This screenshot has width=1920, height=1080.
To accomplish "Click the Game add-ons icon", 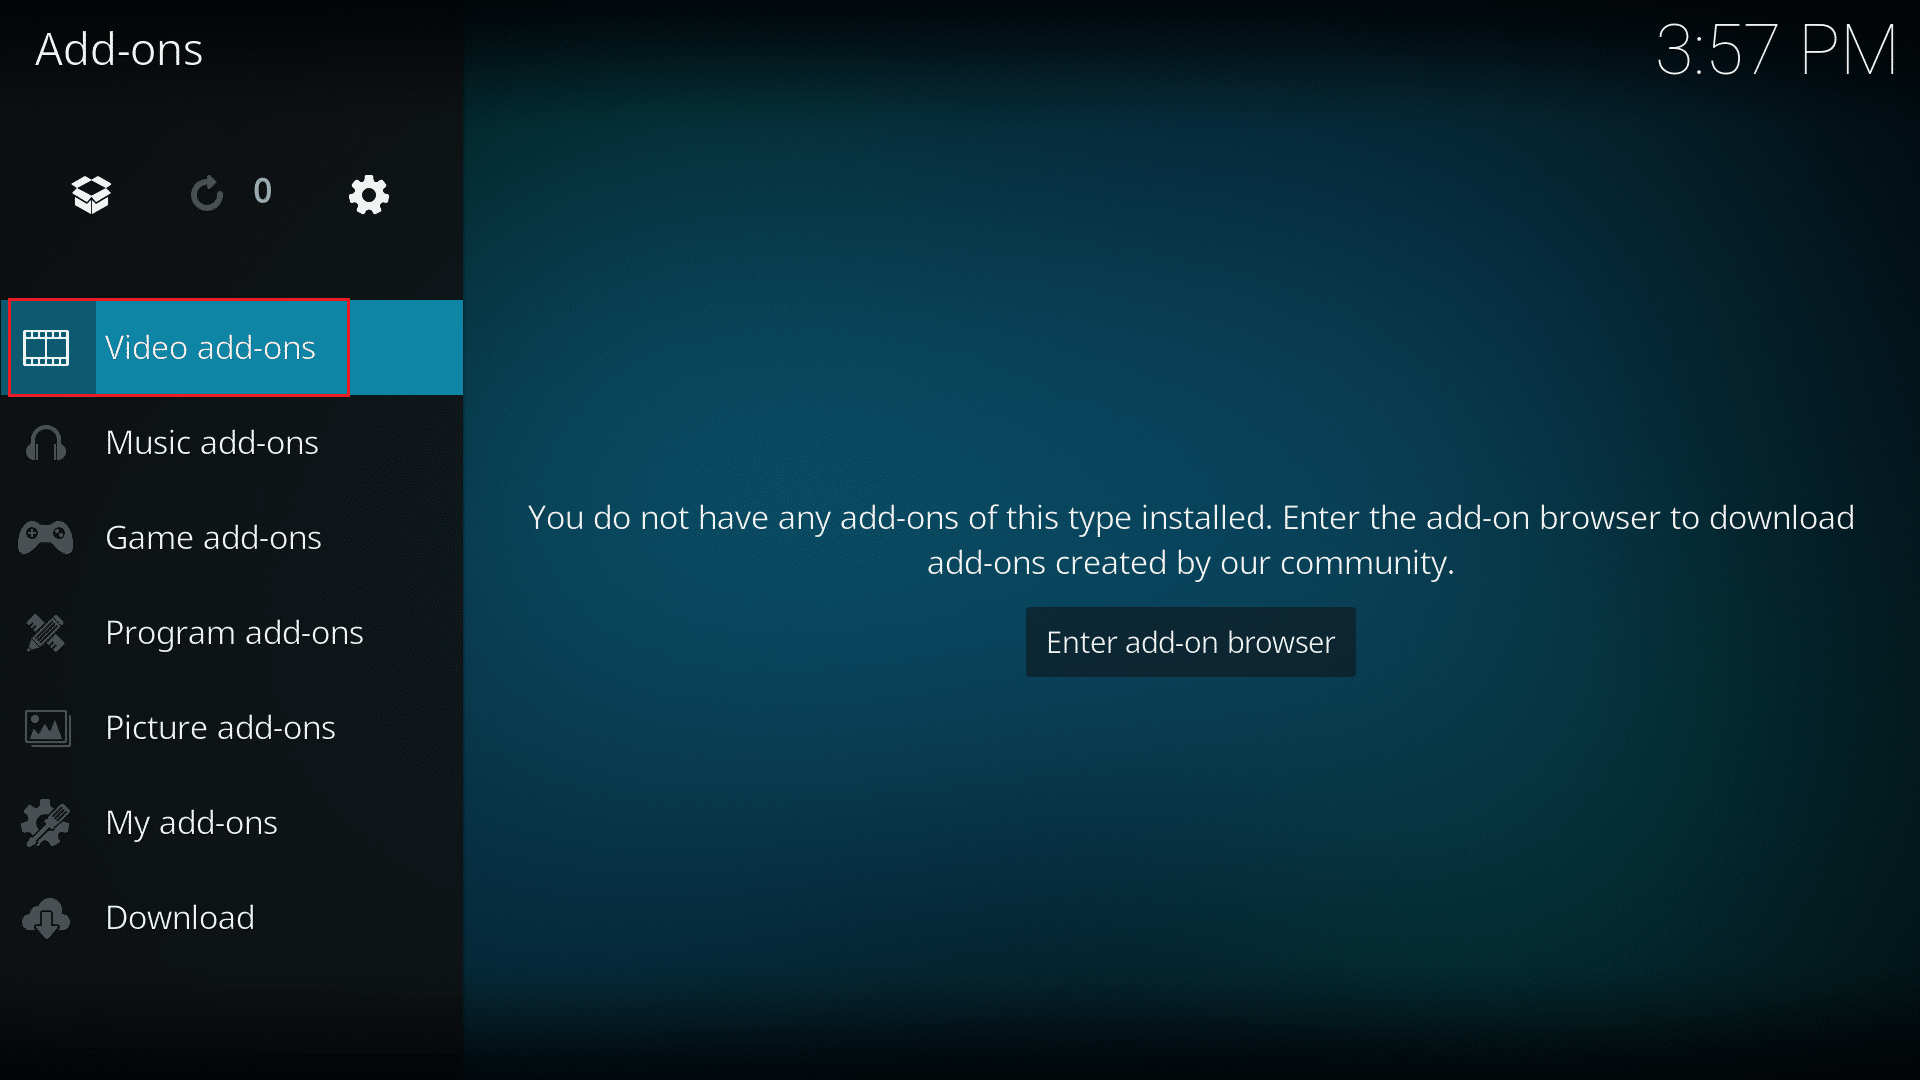I will coord(46,537).
